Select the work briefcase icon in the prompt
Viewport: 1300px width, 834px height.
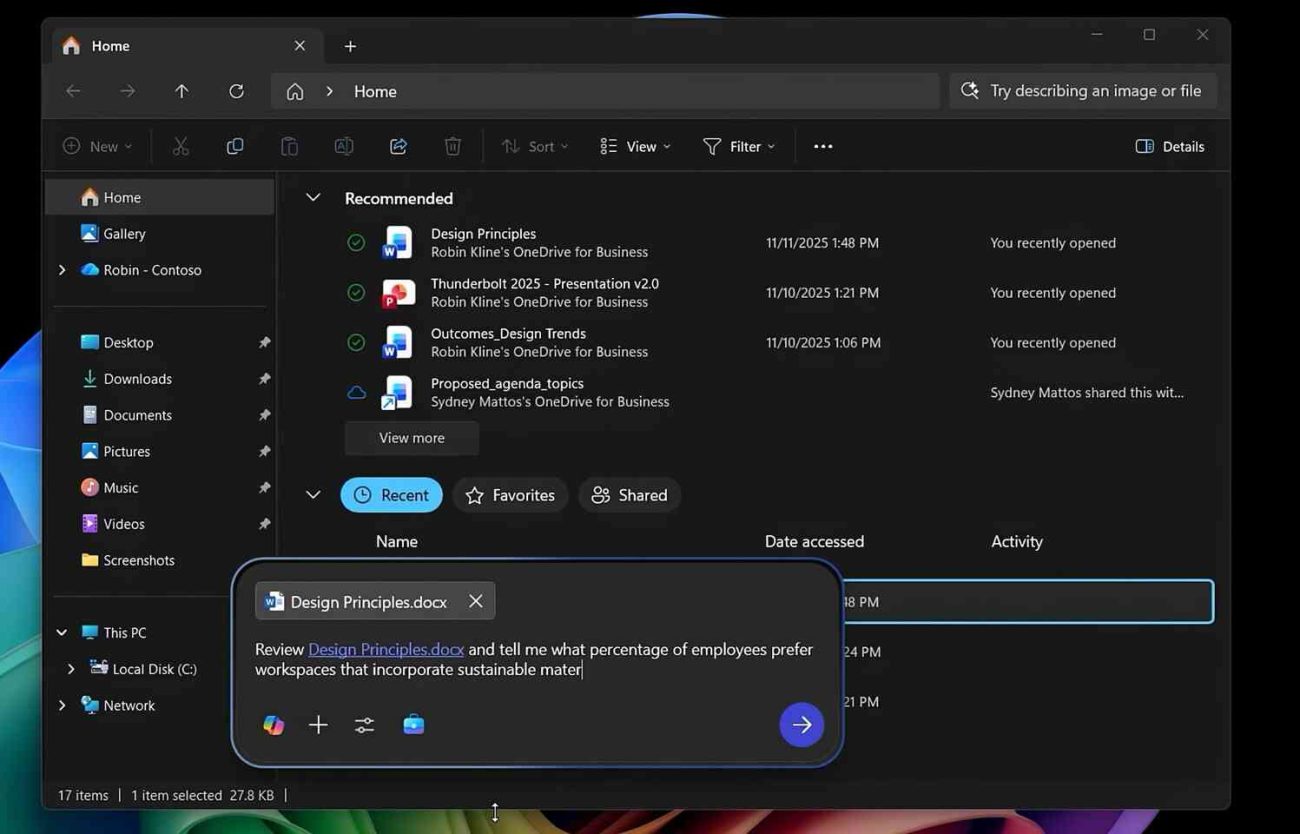413,724
